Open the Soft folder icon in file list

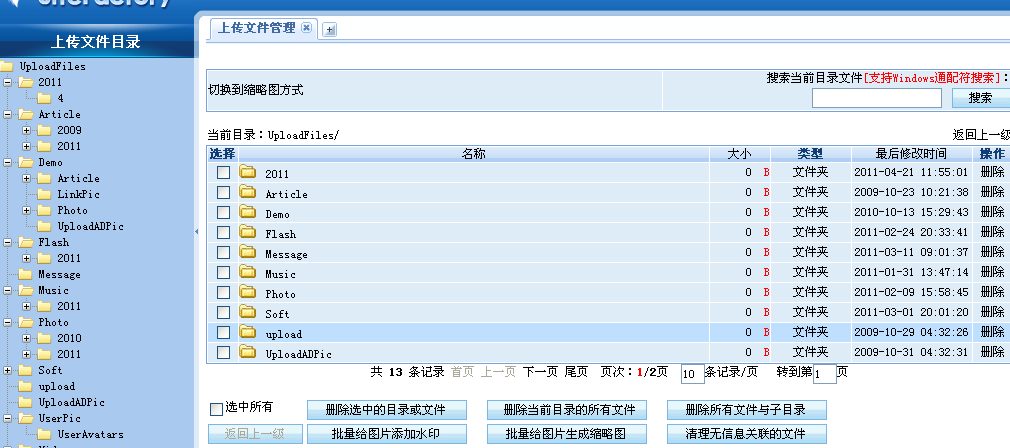pyautogui.click(x=247, y=311)
